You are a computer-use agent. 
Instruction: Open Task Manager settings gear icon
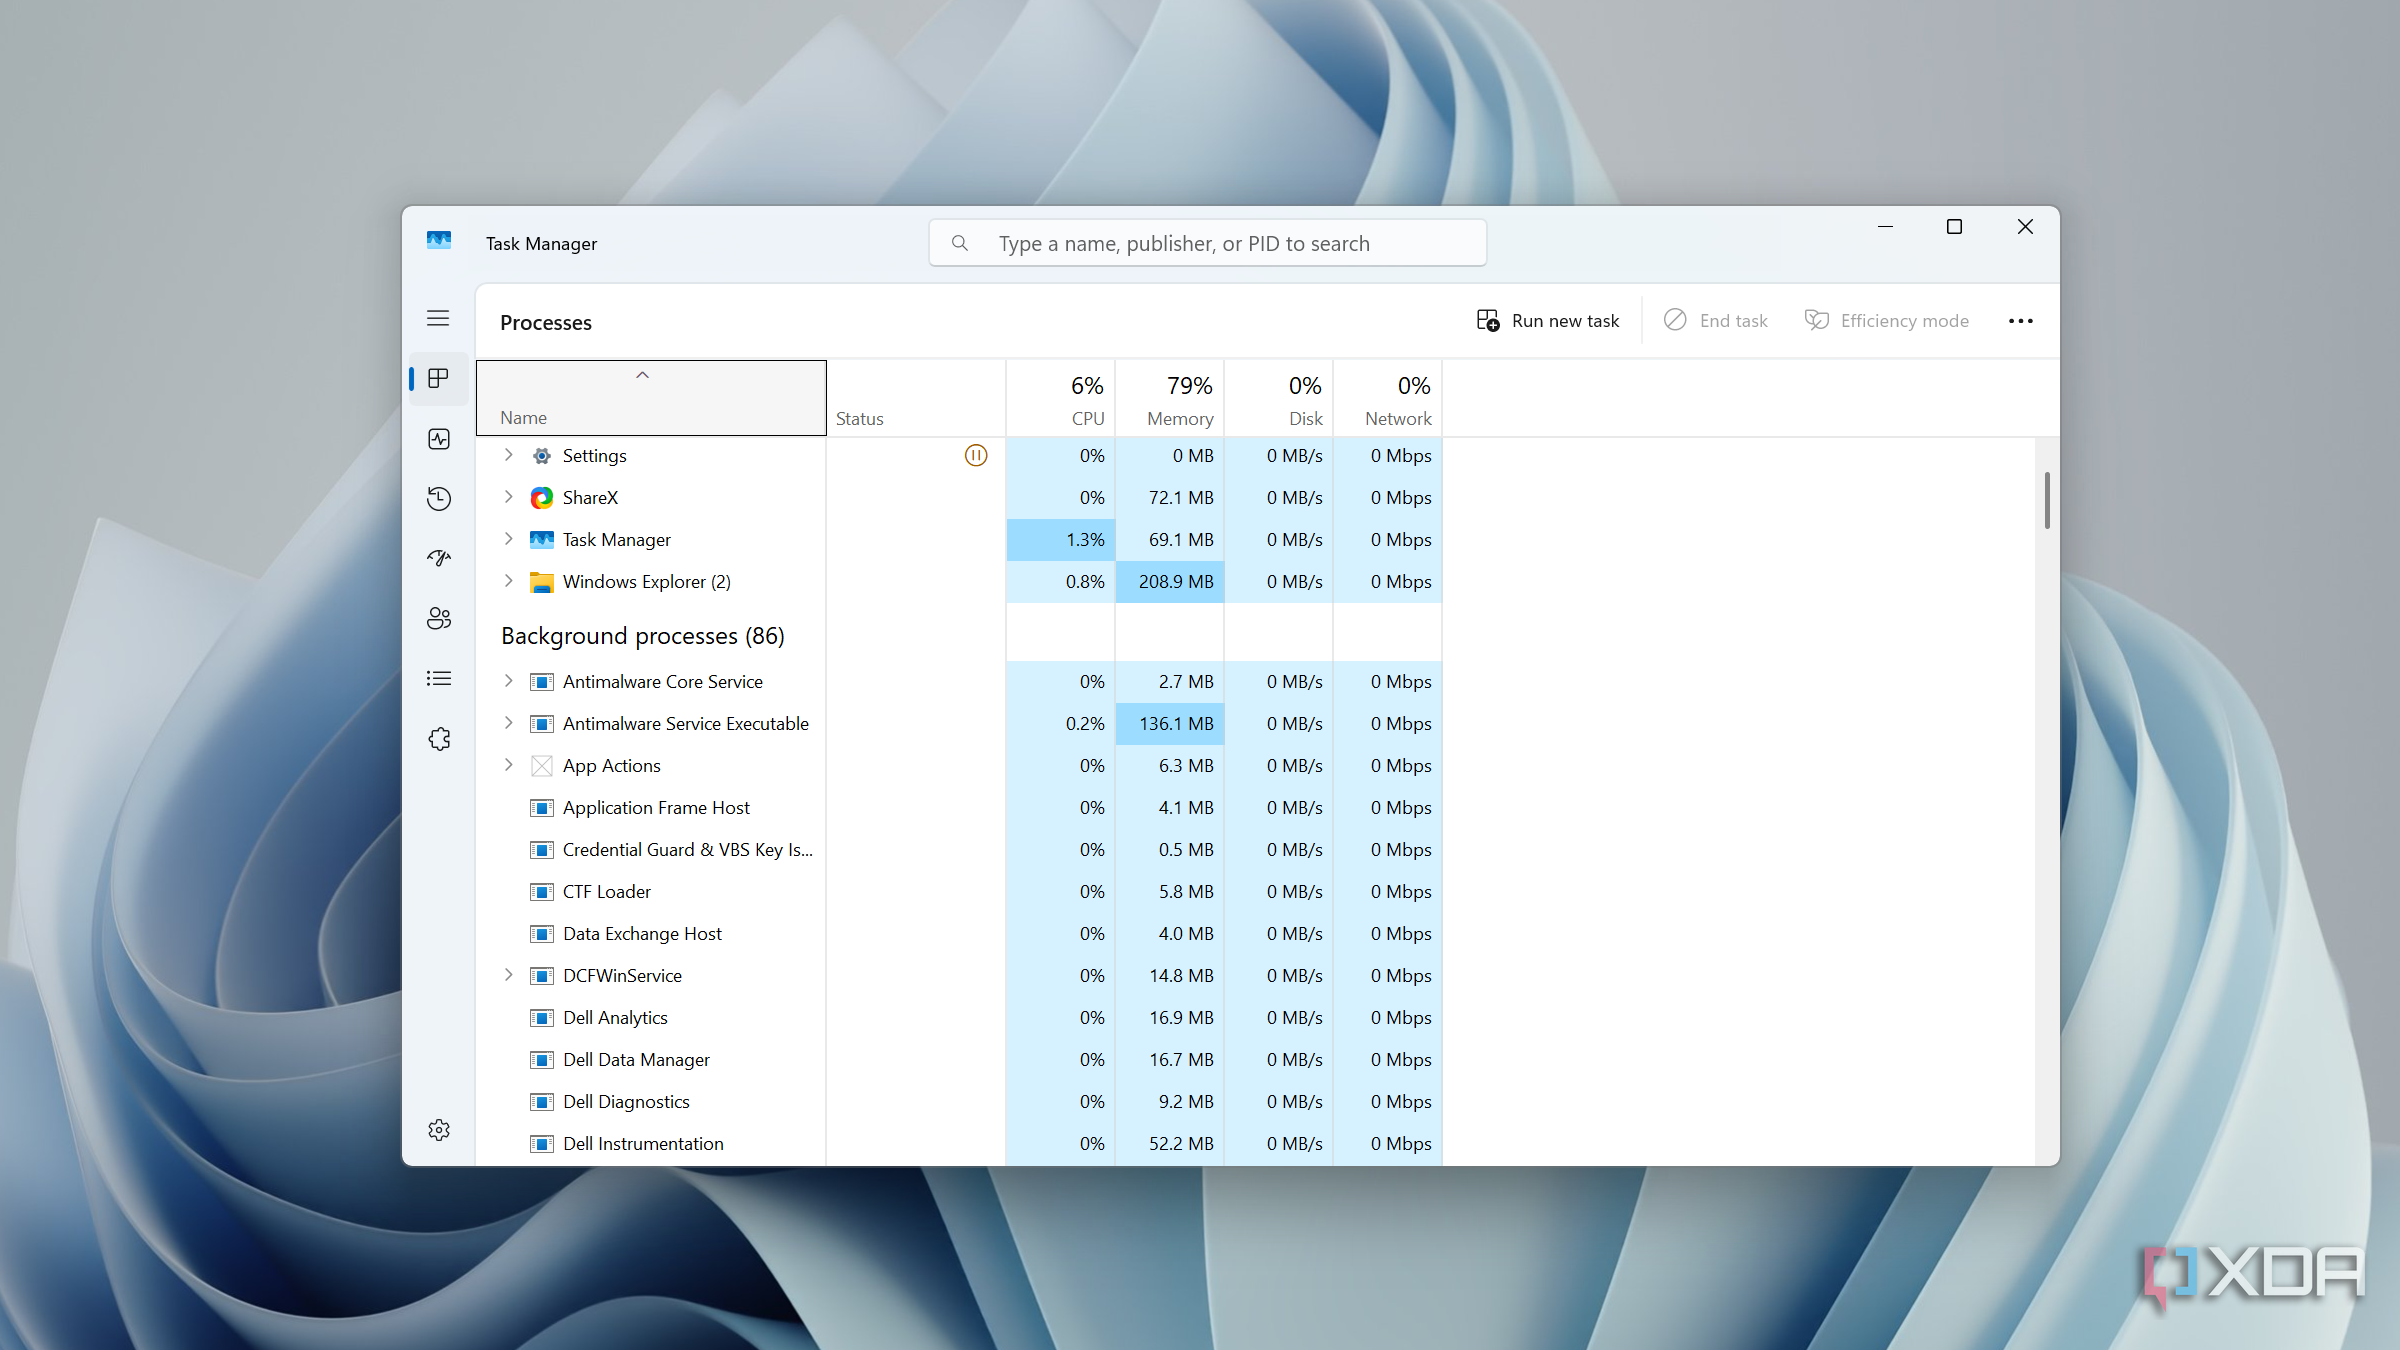pyautogui.click(x=438, y=1130)
